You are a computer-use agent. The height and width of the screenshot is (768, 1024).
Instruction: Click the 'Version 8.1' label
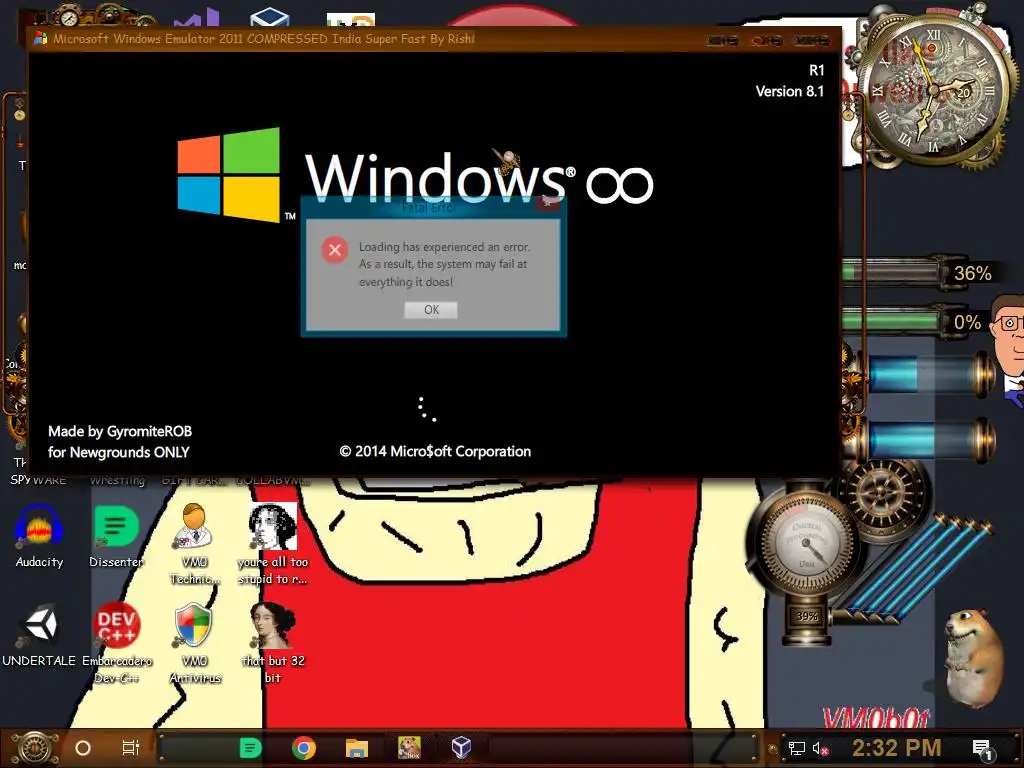click(x=790, y=91)
